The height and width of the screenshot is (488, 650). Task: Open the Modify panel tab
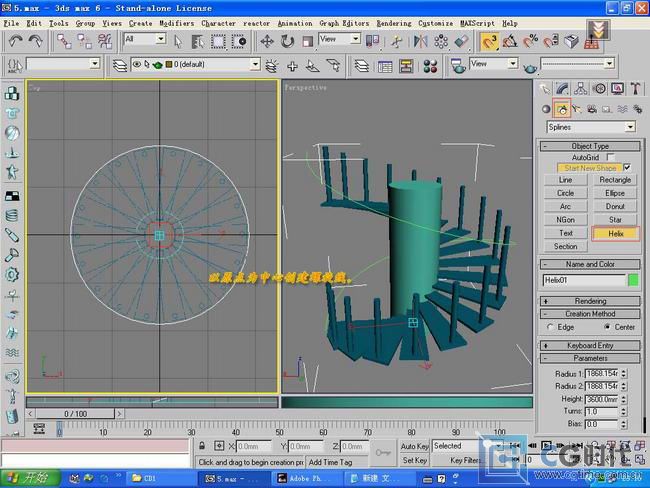pos(562,88)
